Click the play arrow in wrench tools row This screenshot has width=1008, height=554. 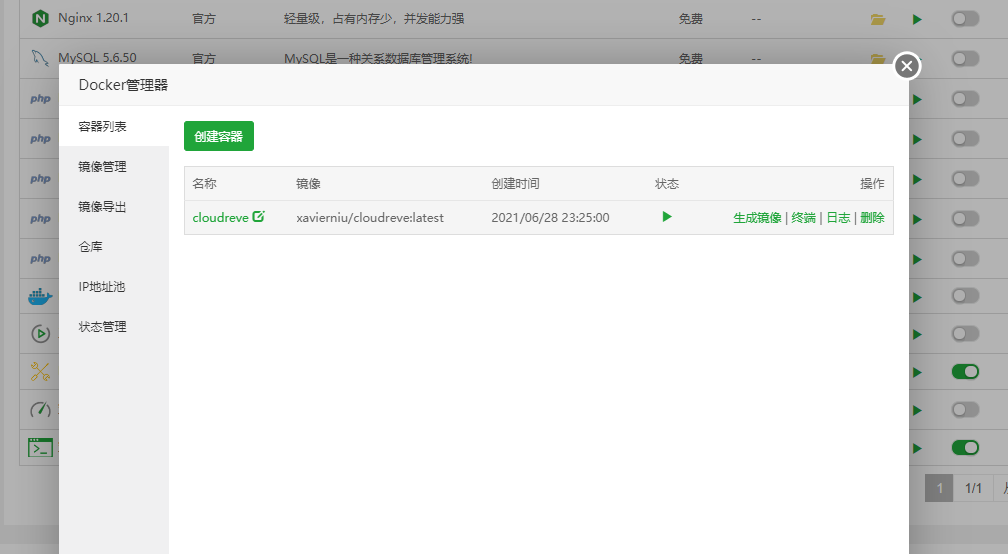pos(917,372)
